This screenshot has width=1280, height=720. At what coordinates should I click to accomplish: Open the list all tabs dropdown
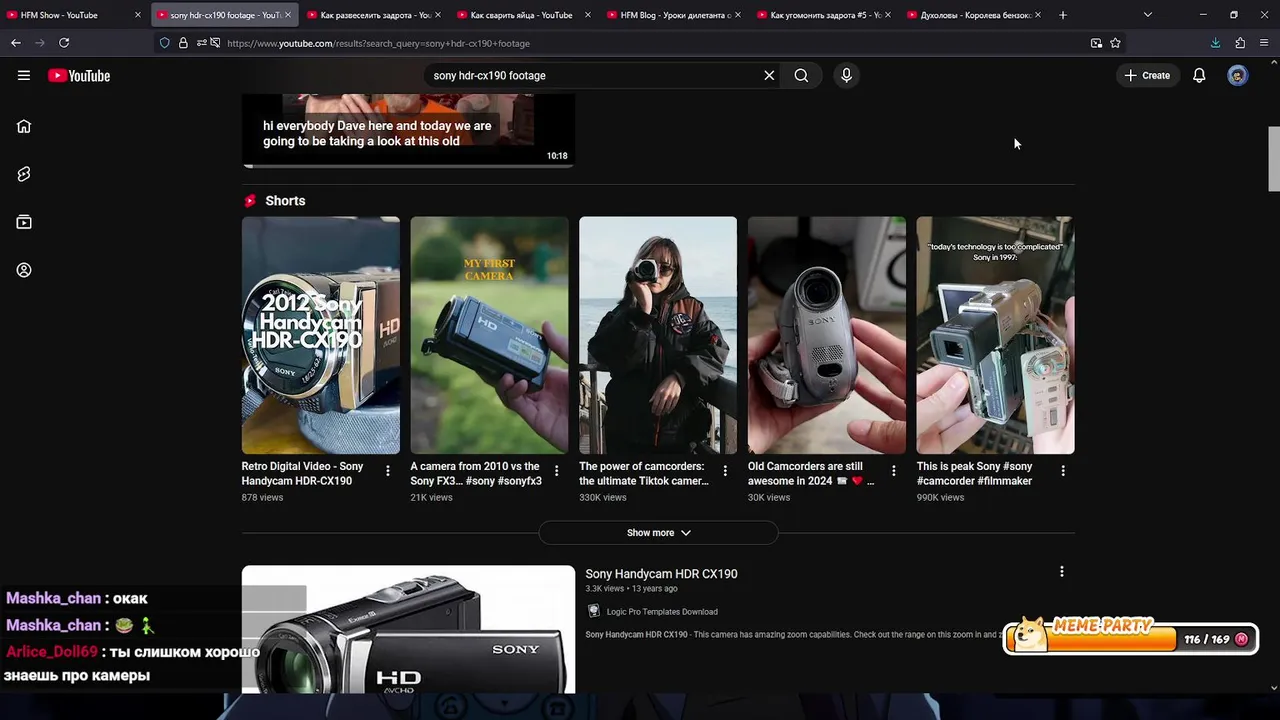pyautogui.click(x=1147, y=15)
